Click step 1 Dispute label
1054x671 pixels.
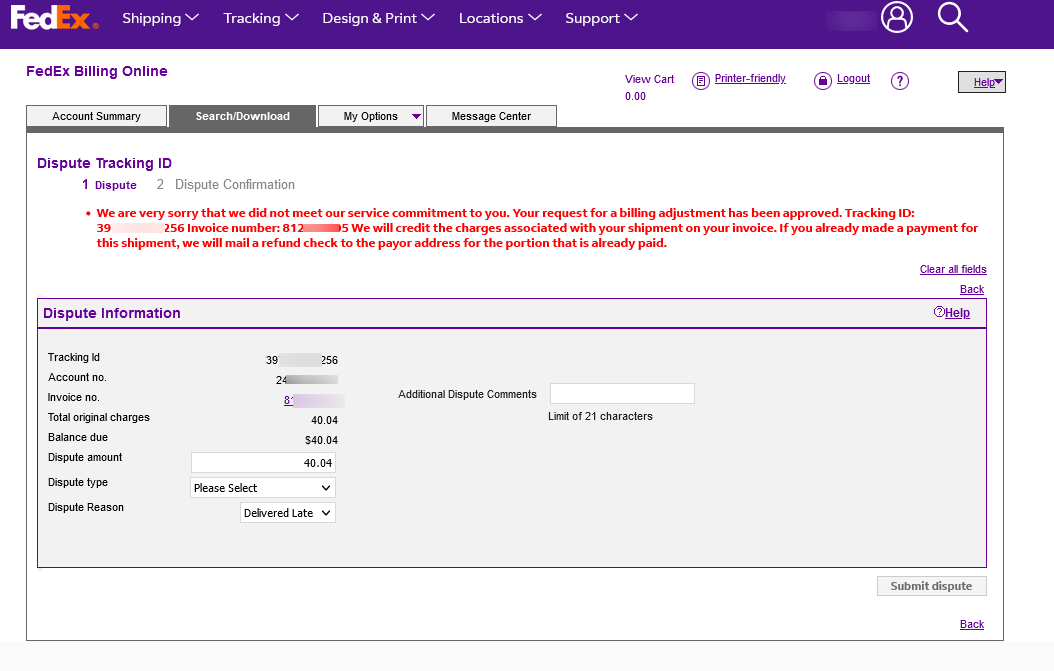coord(109,185)
